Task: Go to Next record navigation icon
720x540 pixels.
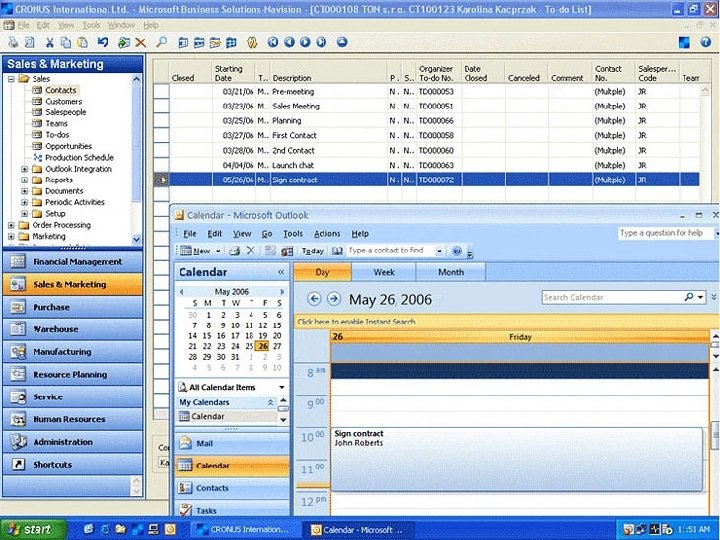Action: click(305, 42)
